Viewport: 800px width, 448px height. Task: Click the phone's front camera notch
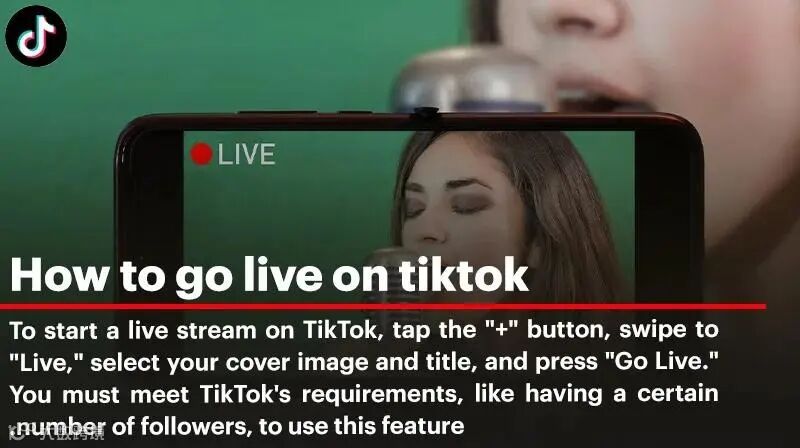[427, 113]
